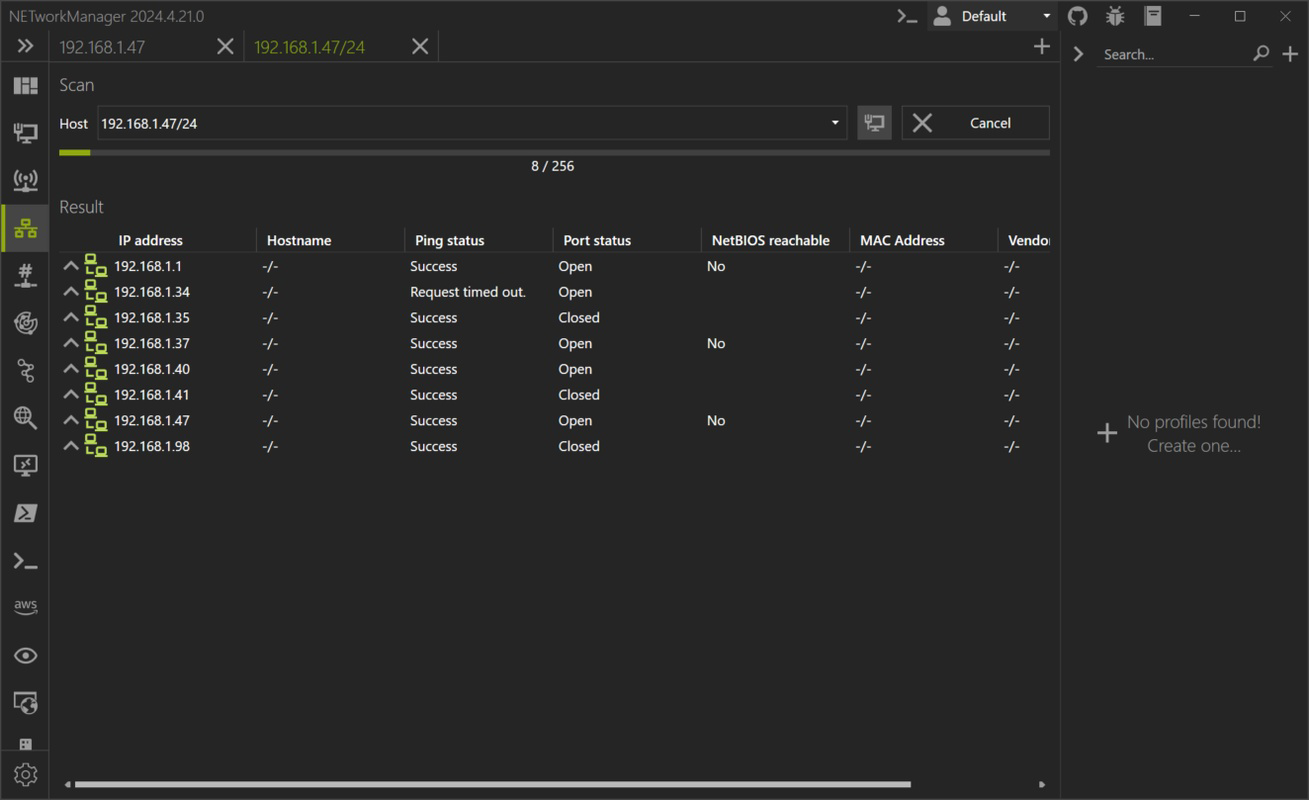Click the device icon for 192.168.1.1

96,266
